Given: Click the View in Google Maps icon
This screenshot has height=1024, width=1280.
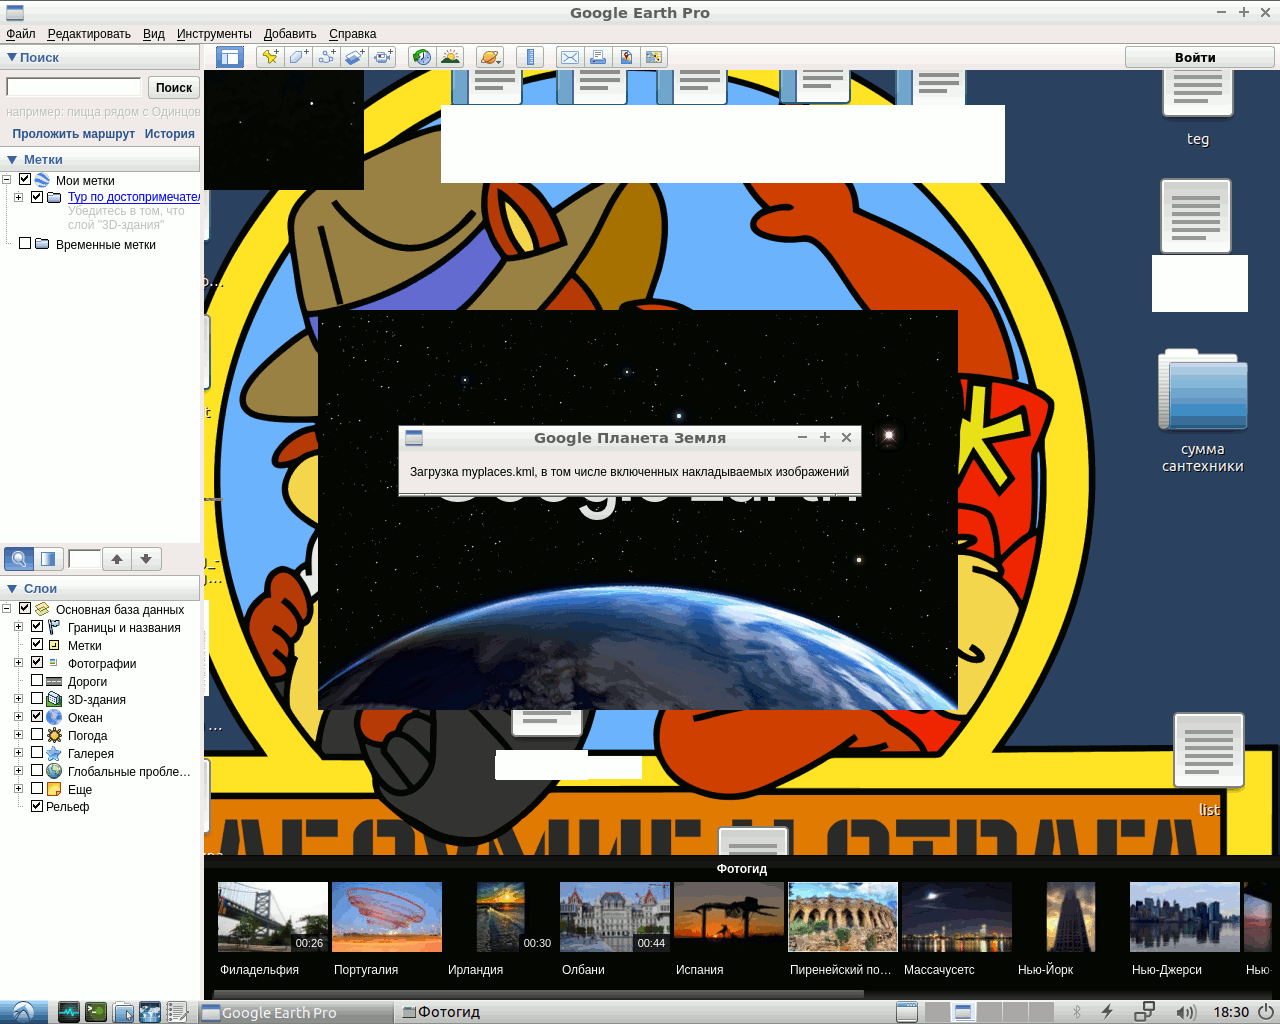Looking at the screenshot, I should coord(654,57).
